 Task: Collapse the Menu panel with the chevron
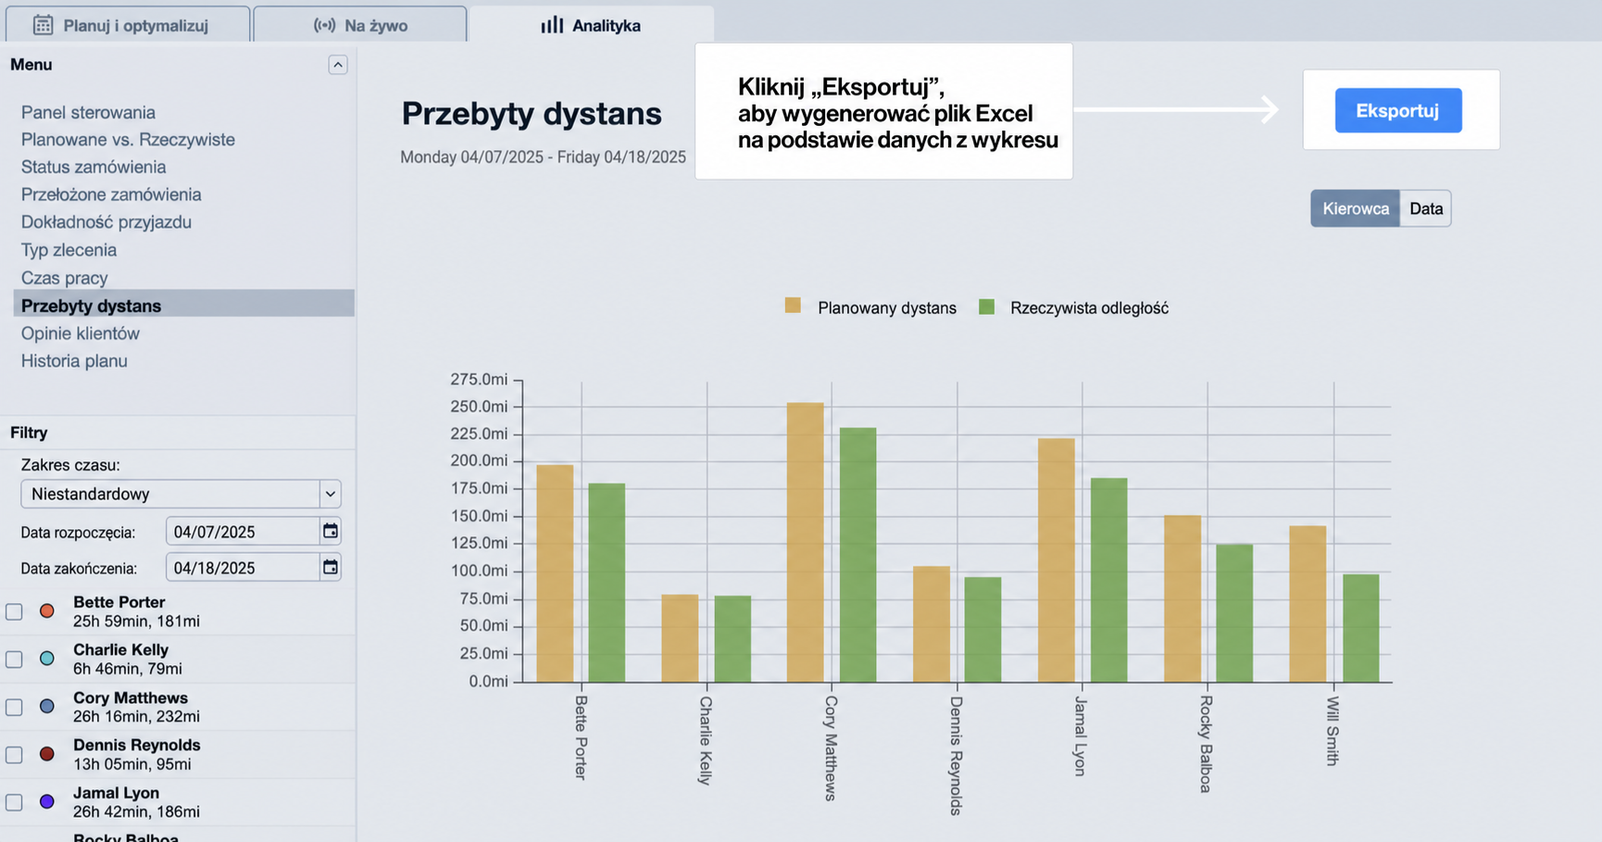[338, 65]
